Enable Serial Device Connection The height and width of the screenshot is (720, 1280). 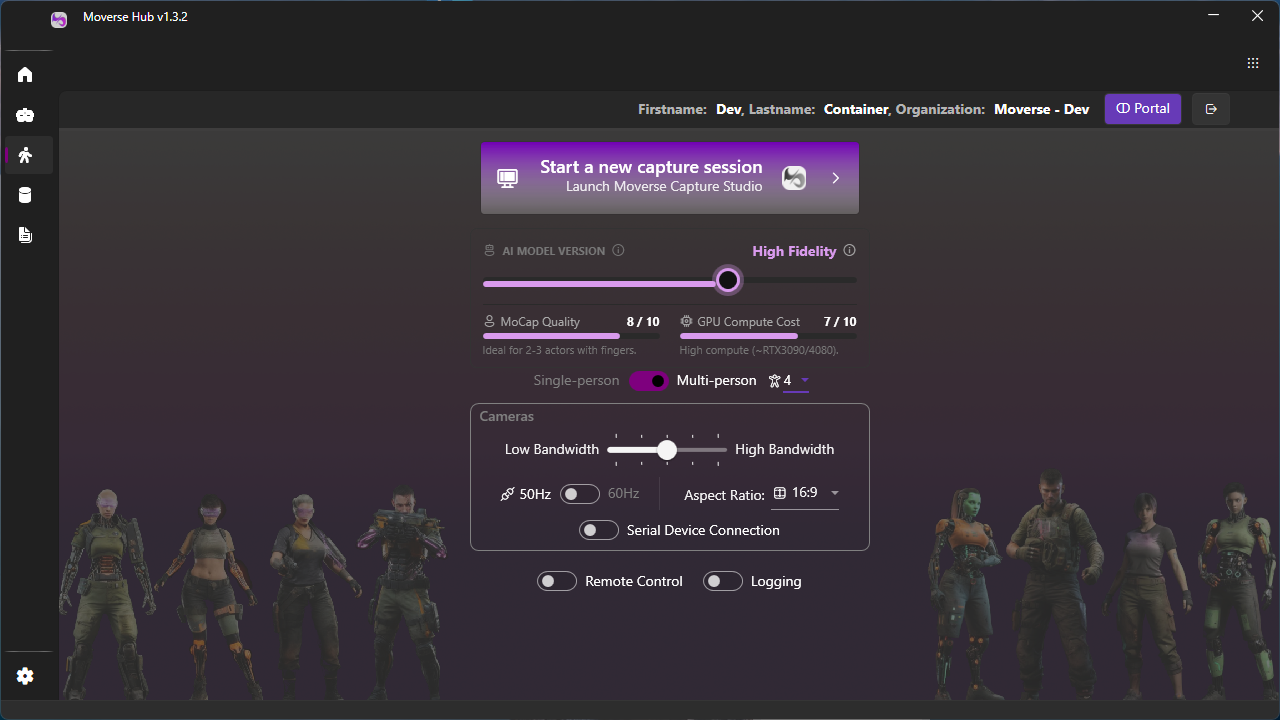[x=599, y=530]
